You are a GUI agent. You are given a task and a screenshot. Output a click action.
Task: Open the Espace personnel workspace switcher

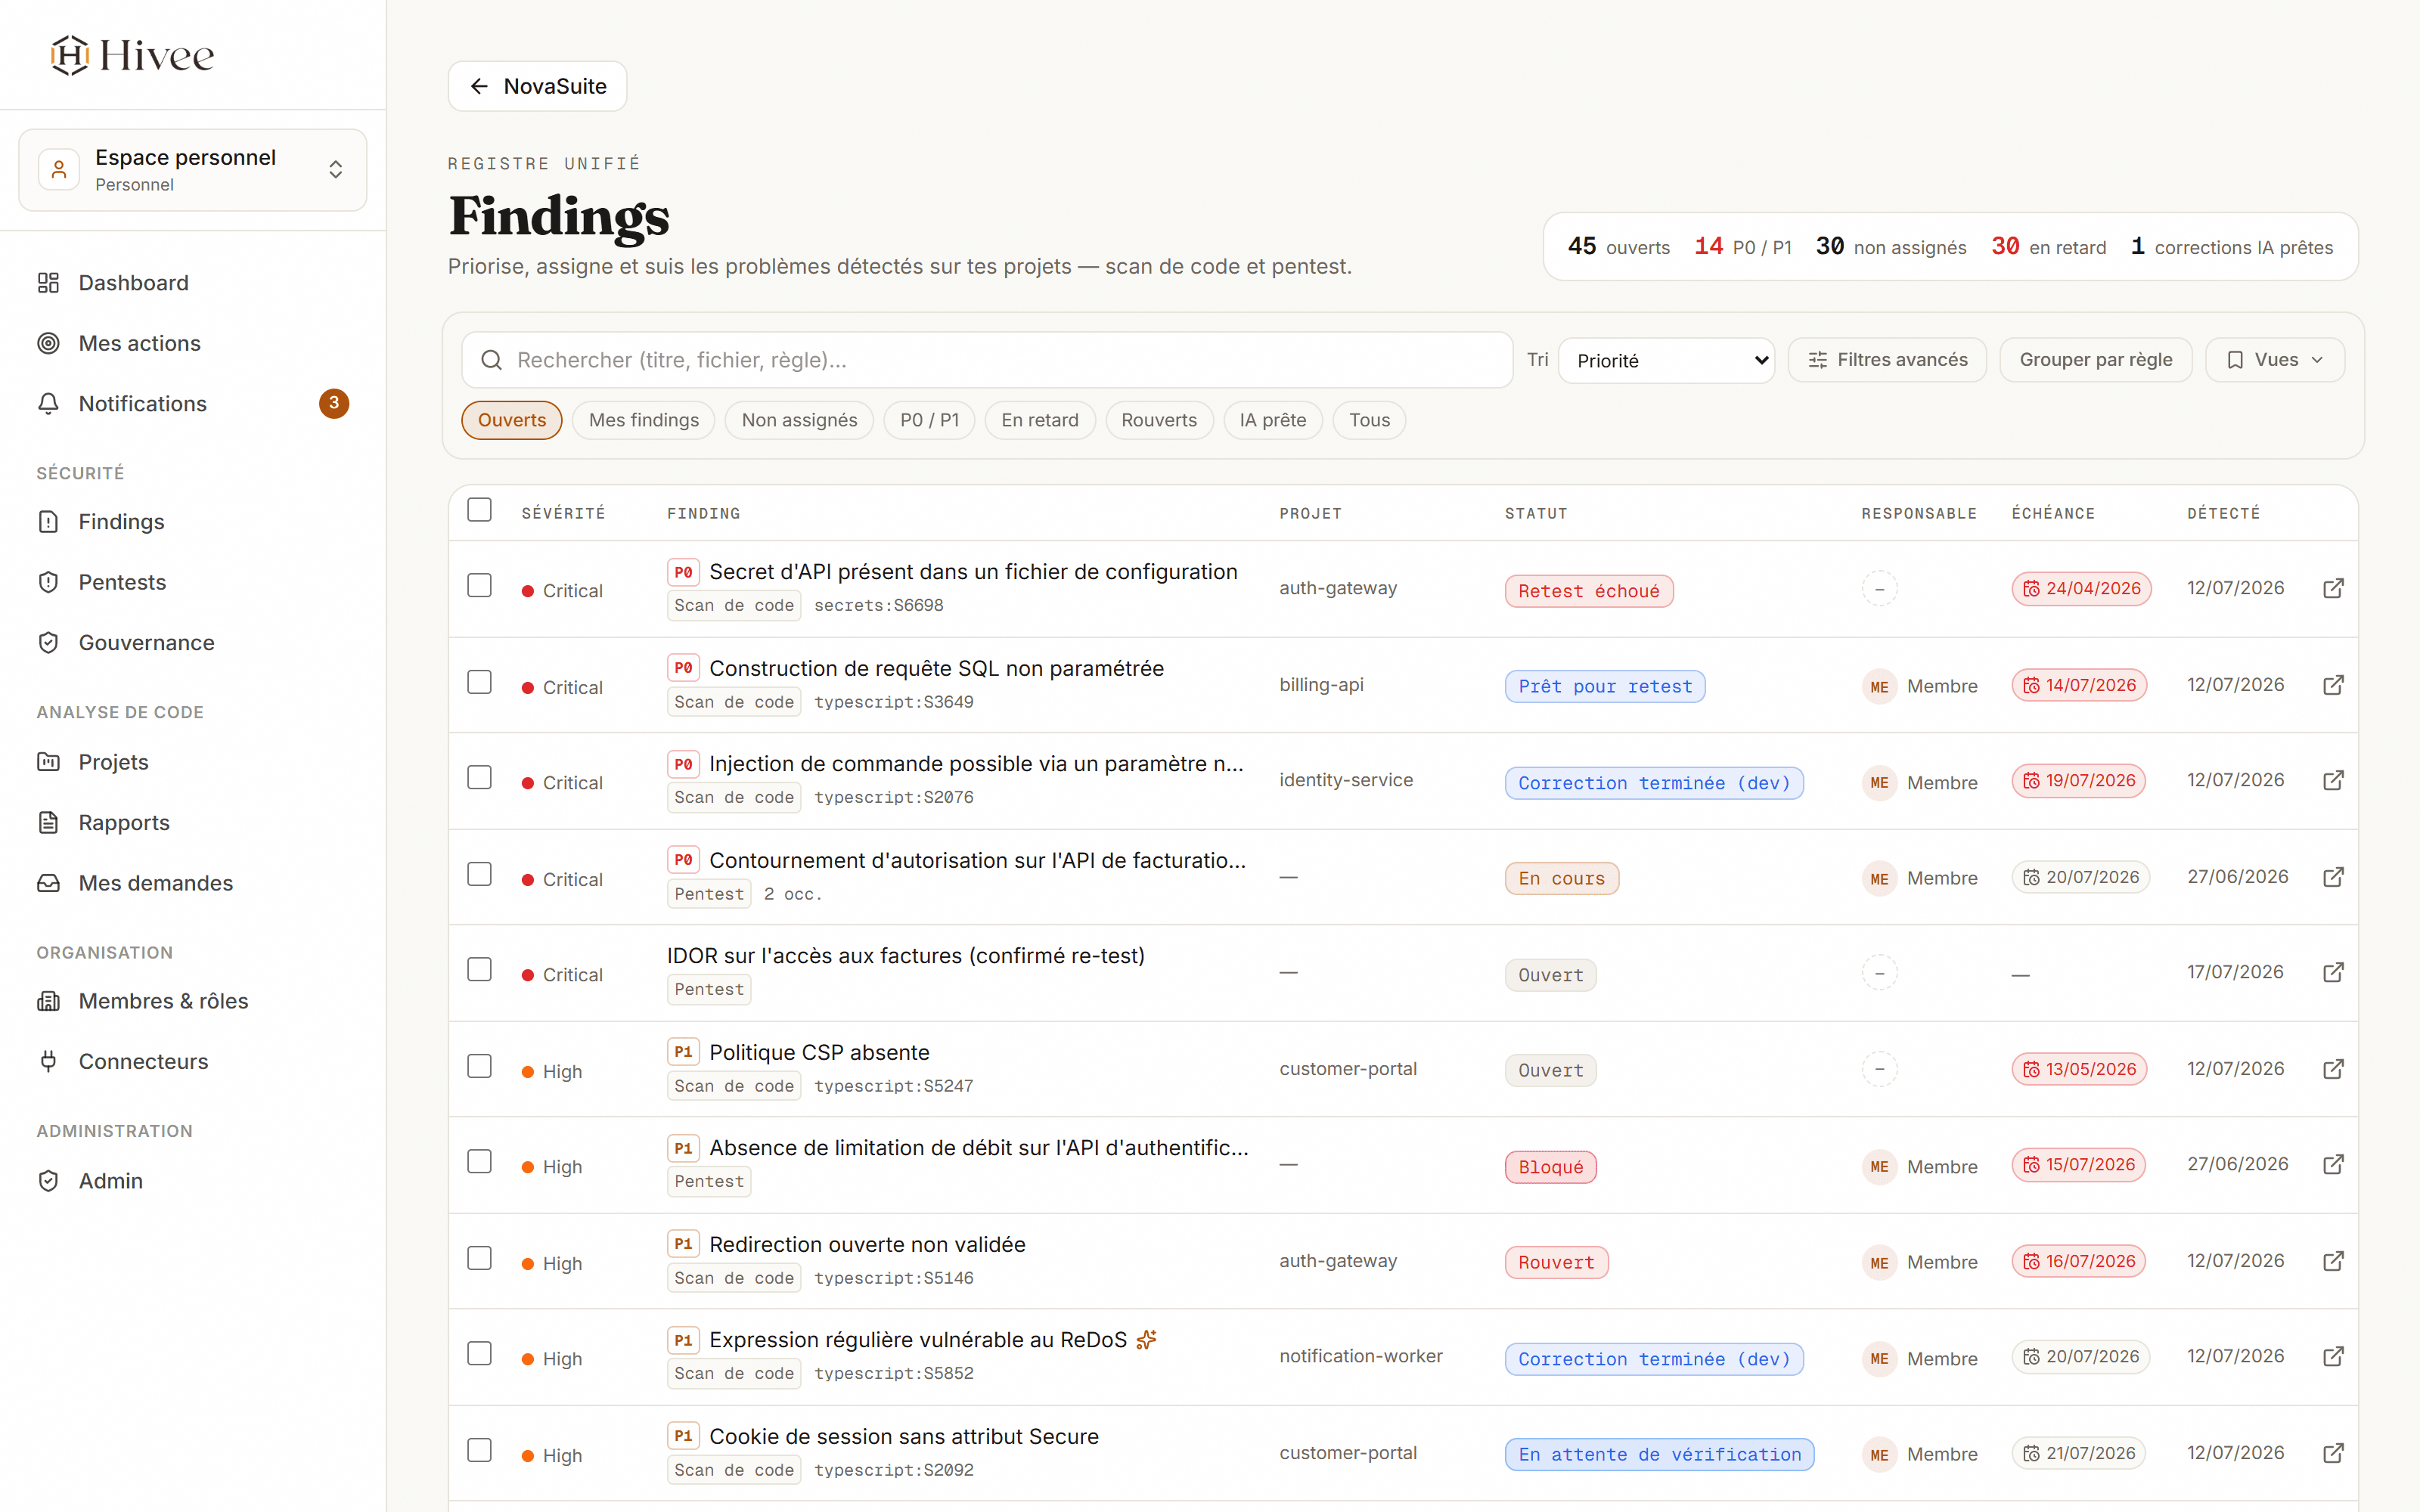click(193, 170)
